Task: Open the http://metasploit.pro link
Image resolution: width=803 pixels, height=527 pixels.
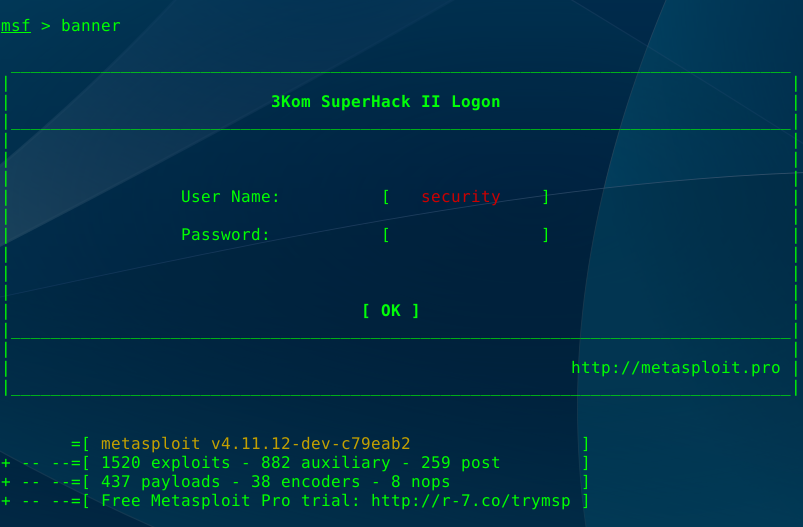Action: 675,368
